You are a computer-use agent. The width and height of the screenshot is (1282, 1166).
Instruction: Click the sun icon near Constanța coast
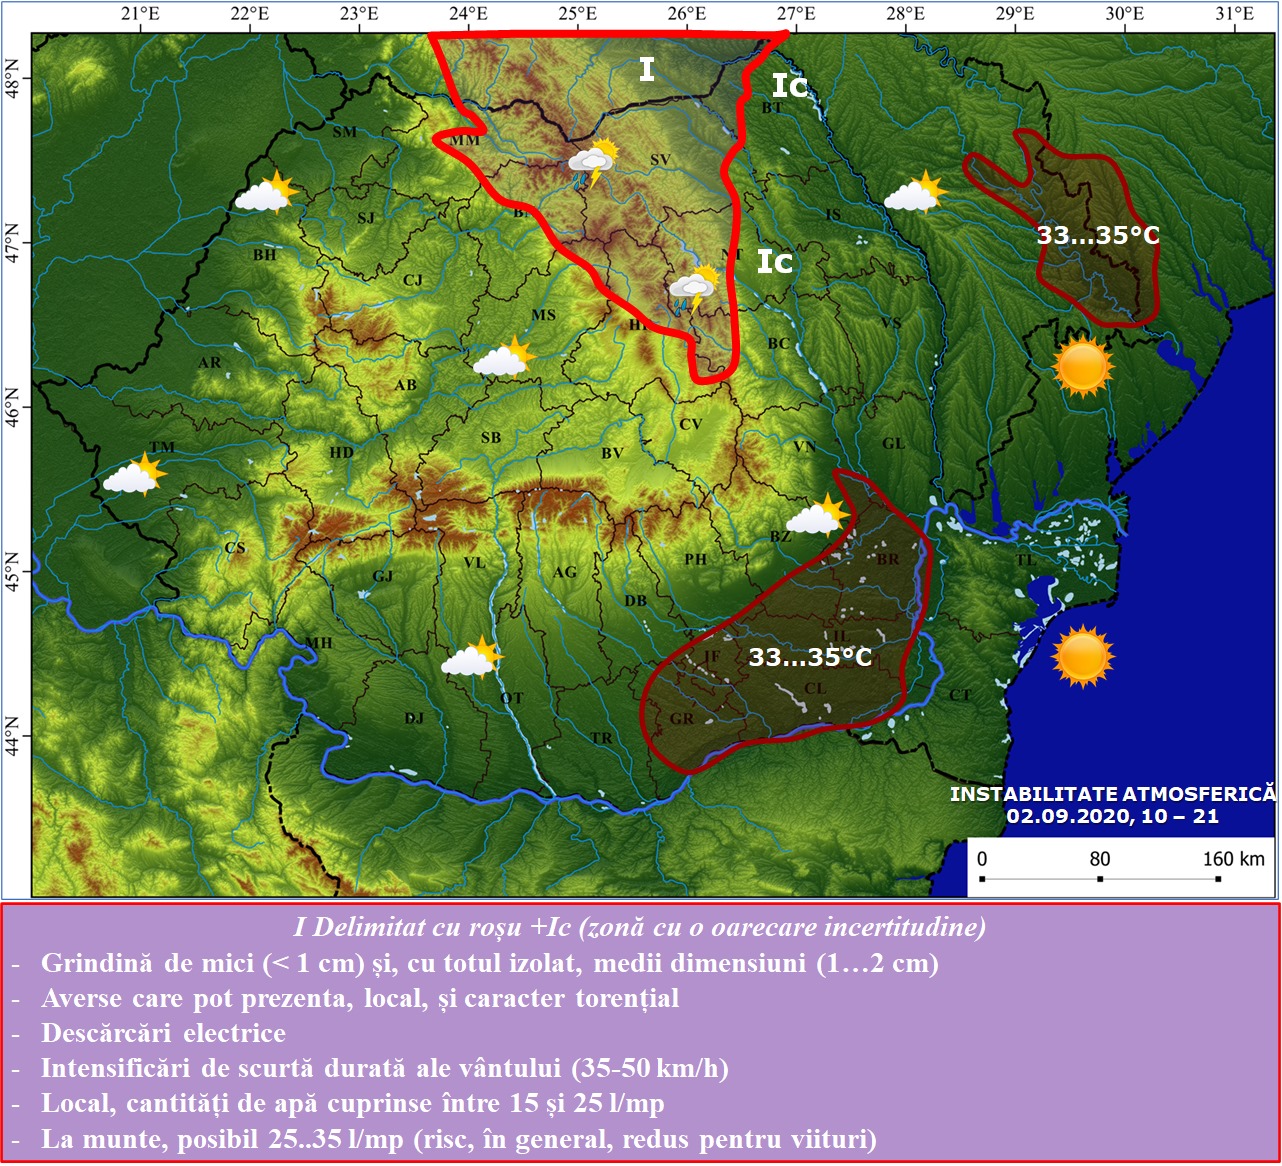1083,657
